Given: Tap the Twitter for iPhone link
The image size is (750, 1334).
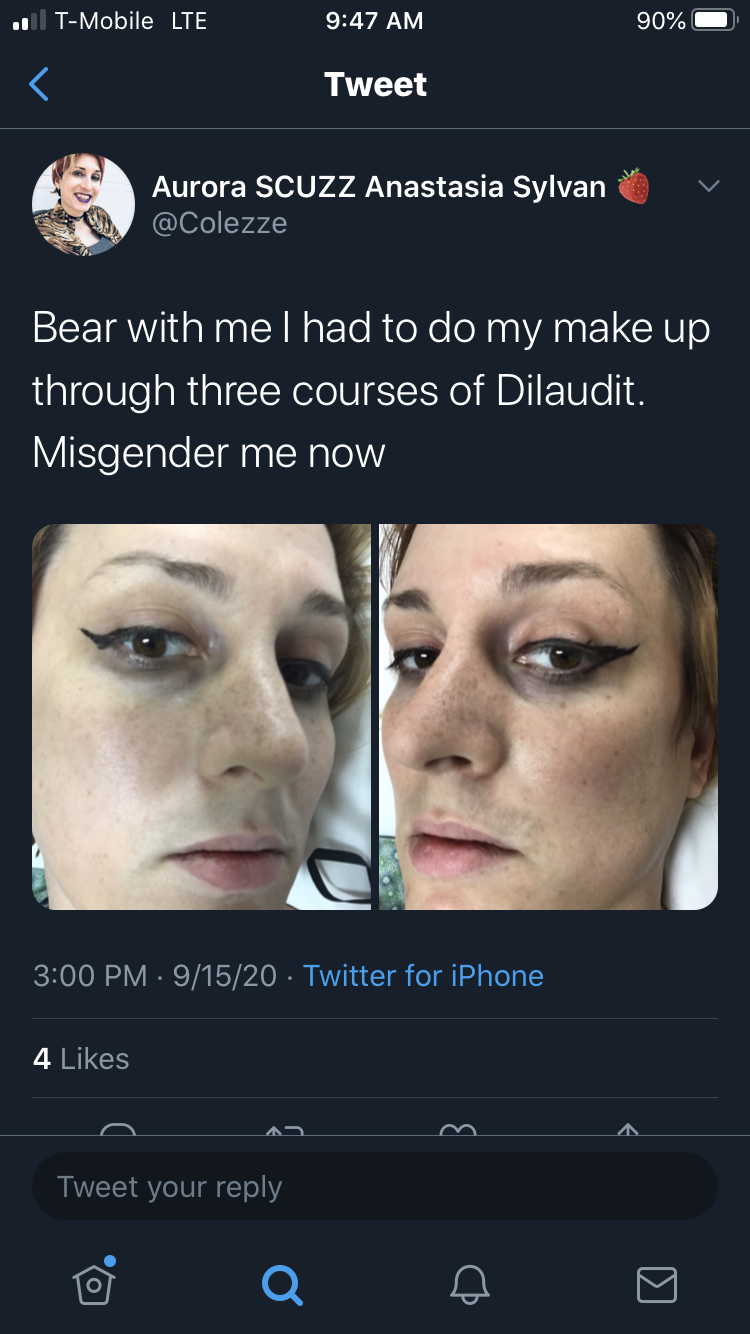Looking at the screenshot, I should [x=423, y=975].
